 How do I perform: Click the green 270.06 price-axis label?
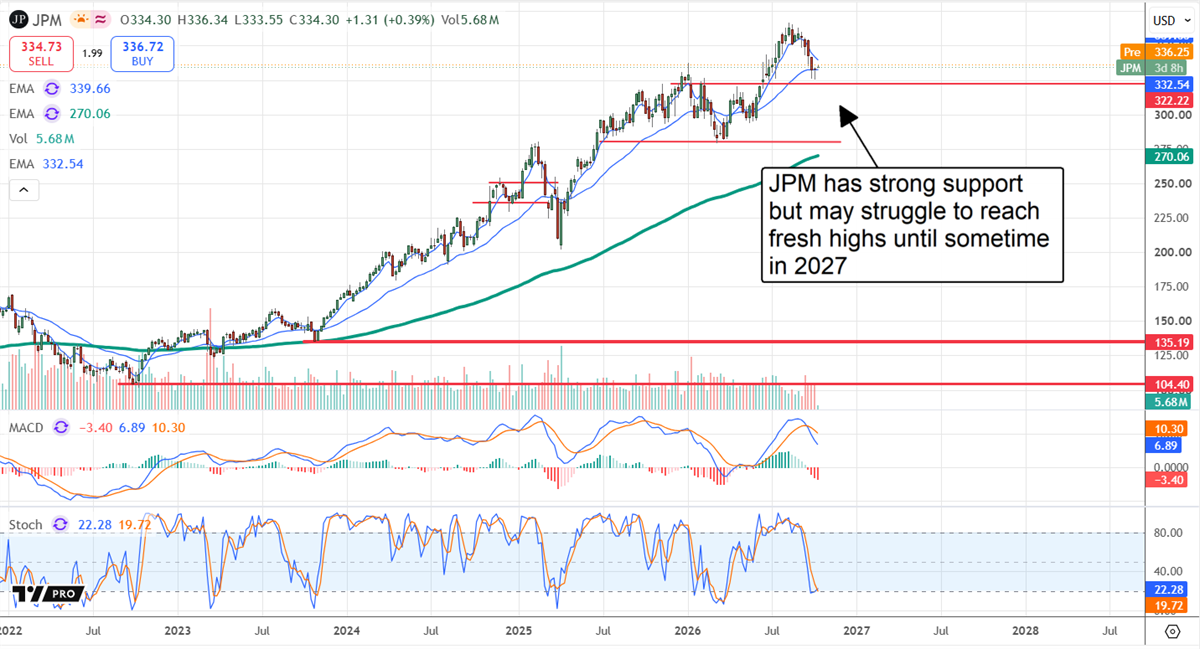click(1168, 157)
